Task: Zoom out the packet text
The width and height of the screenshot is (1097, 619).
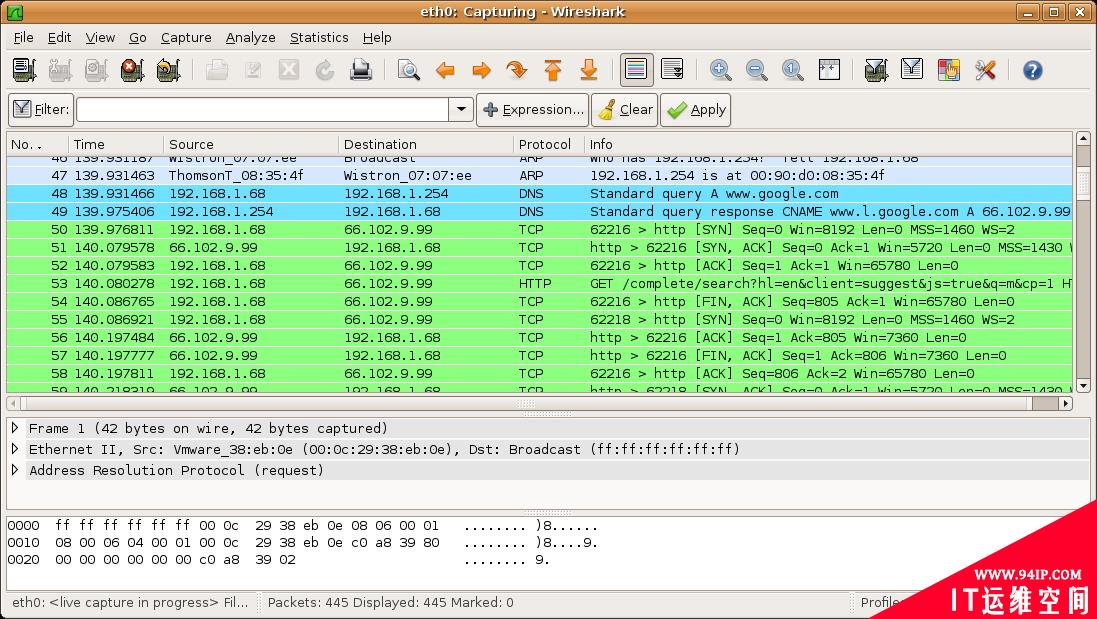Action: 756,70
